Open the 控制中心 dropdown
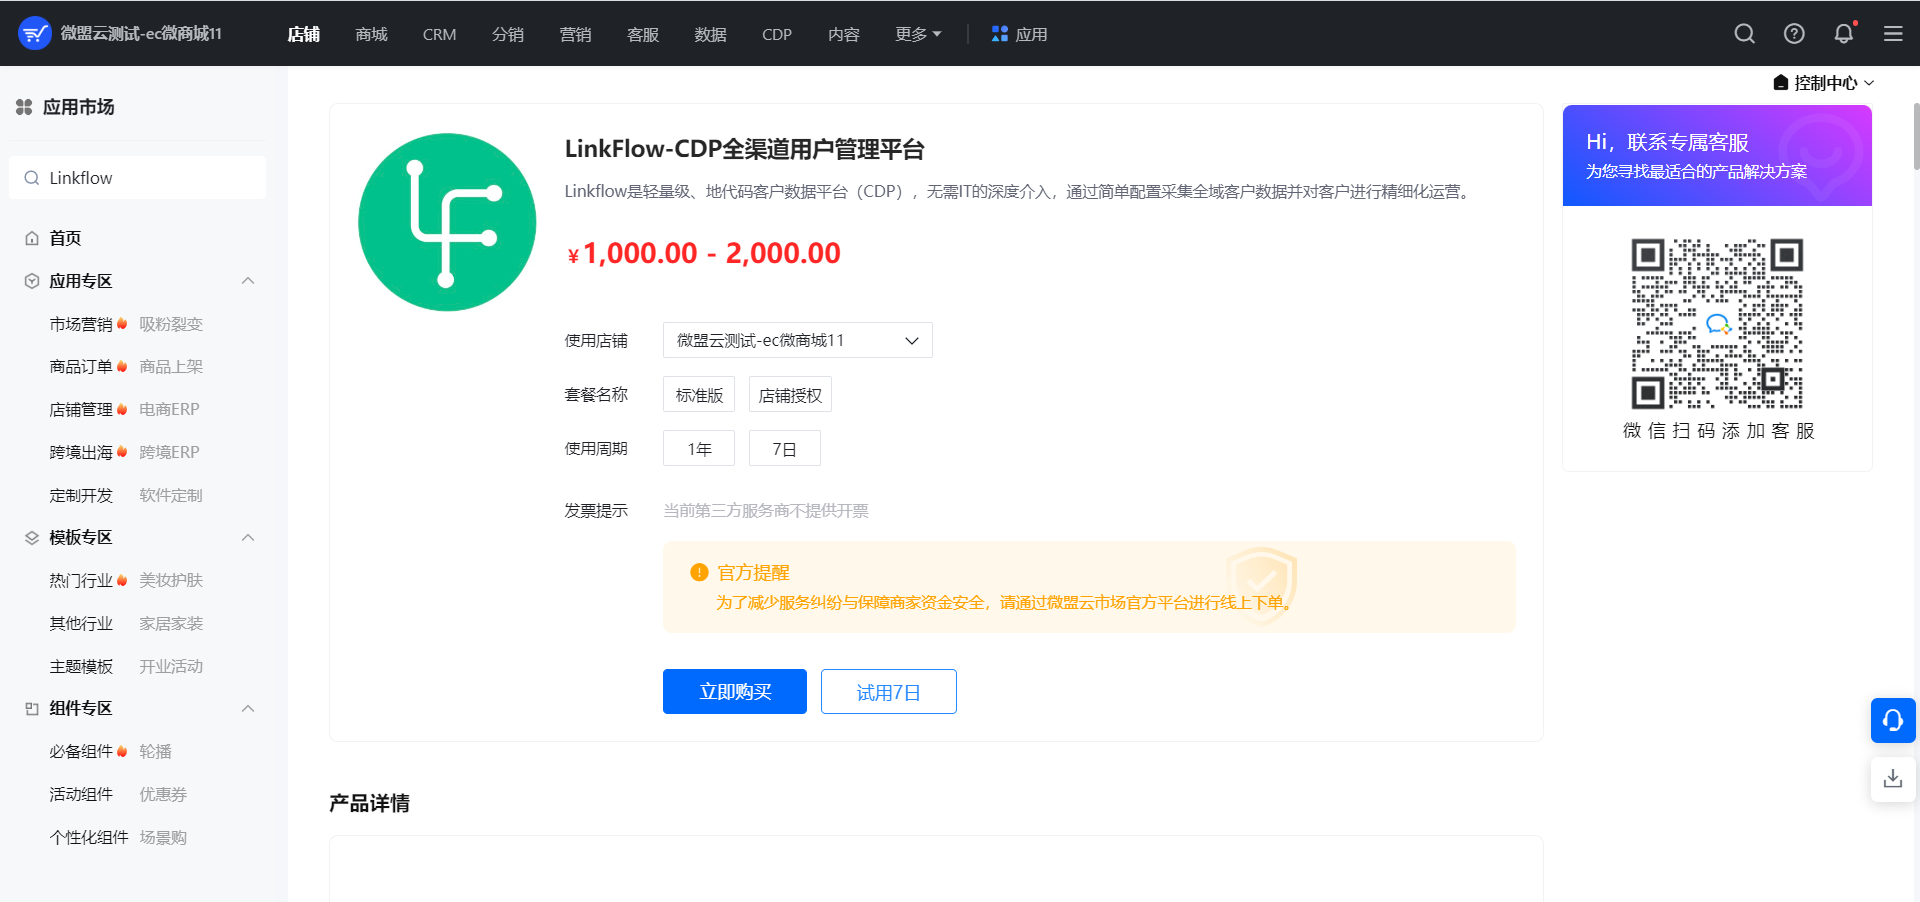This screenshot has height=902, width=1920. 1822,83
